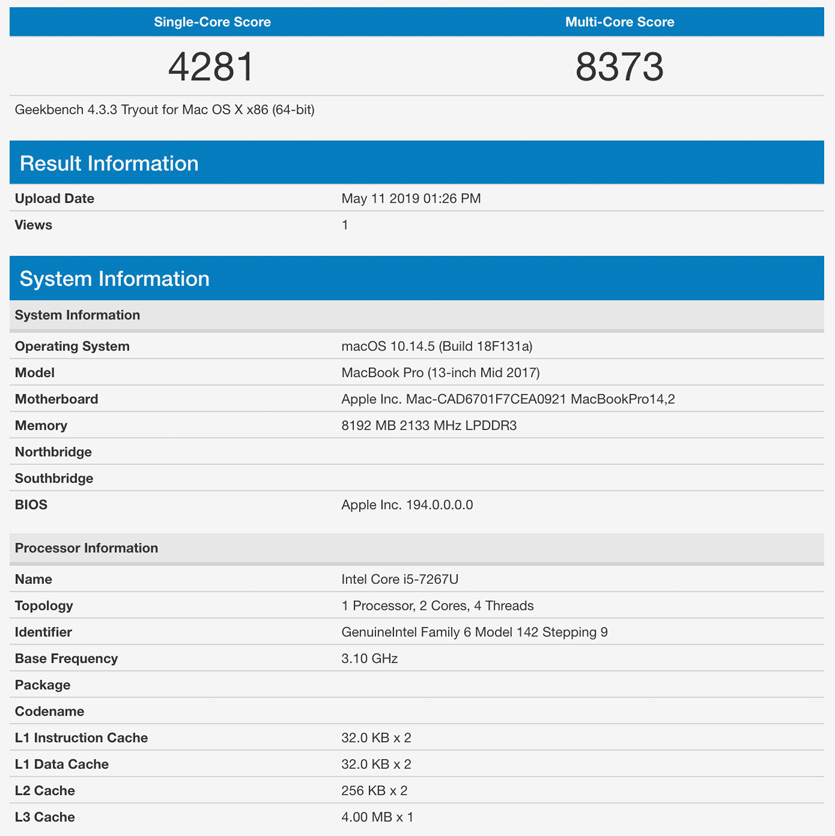Click the Geekbench 4.3.3 Tryout version line
835x836 pixels.
[x=164, y=110]
